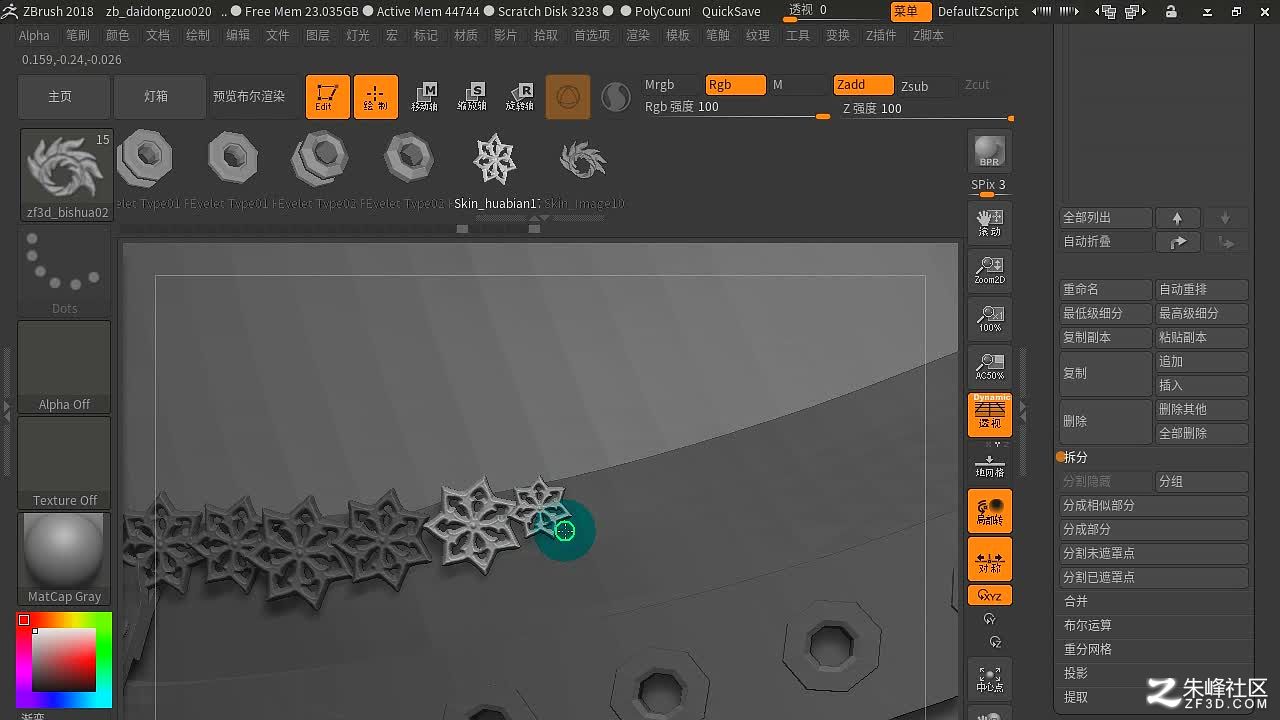The width and height of the screenshot is (1280, 720).
Task: Open the MatCap Gray material picker
Action: click(64, 560)
